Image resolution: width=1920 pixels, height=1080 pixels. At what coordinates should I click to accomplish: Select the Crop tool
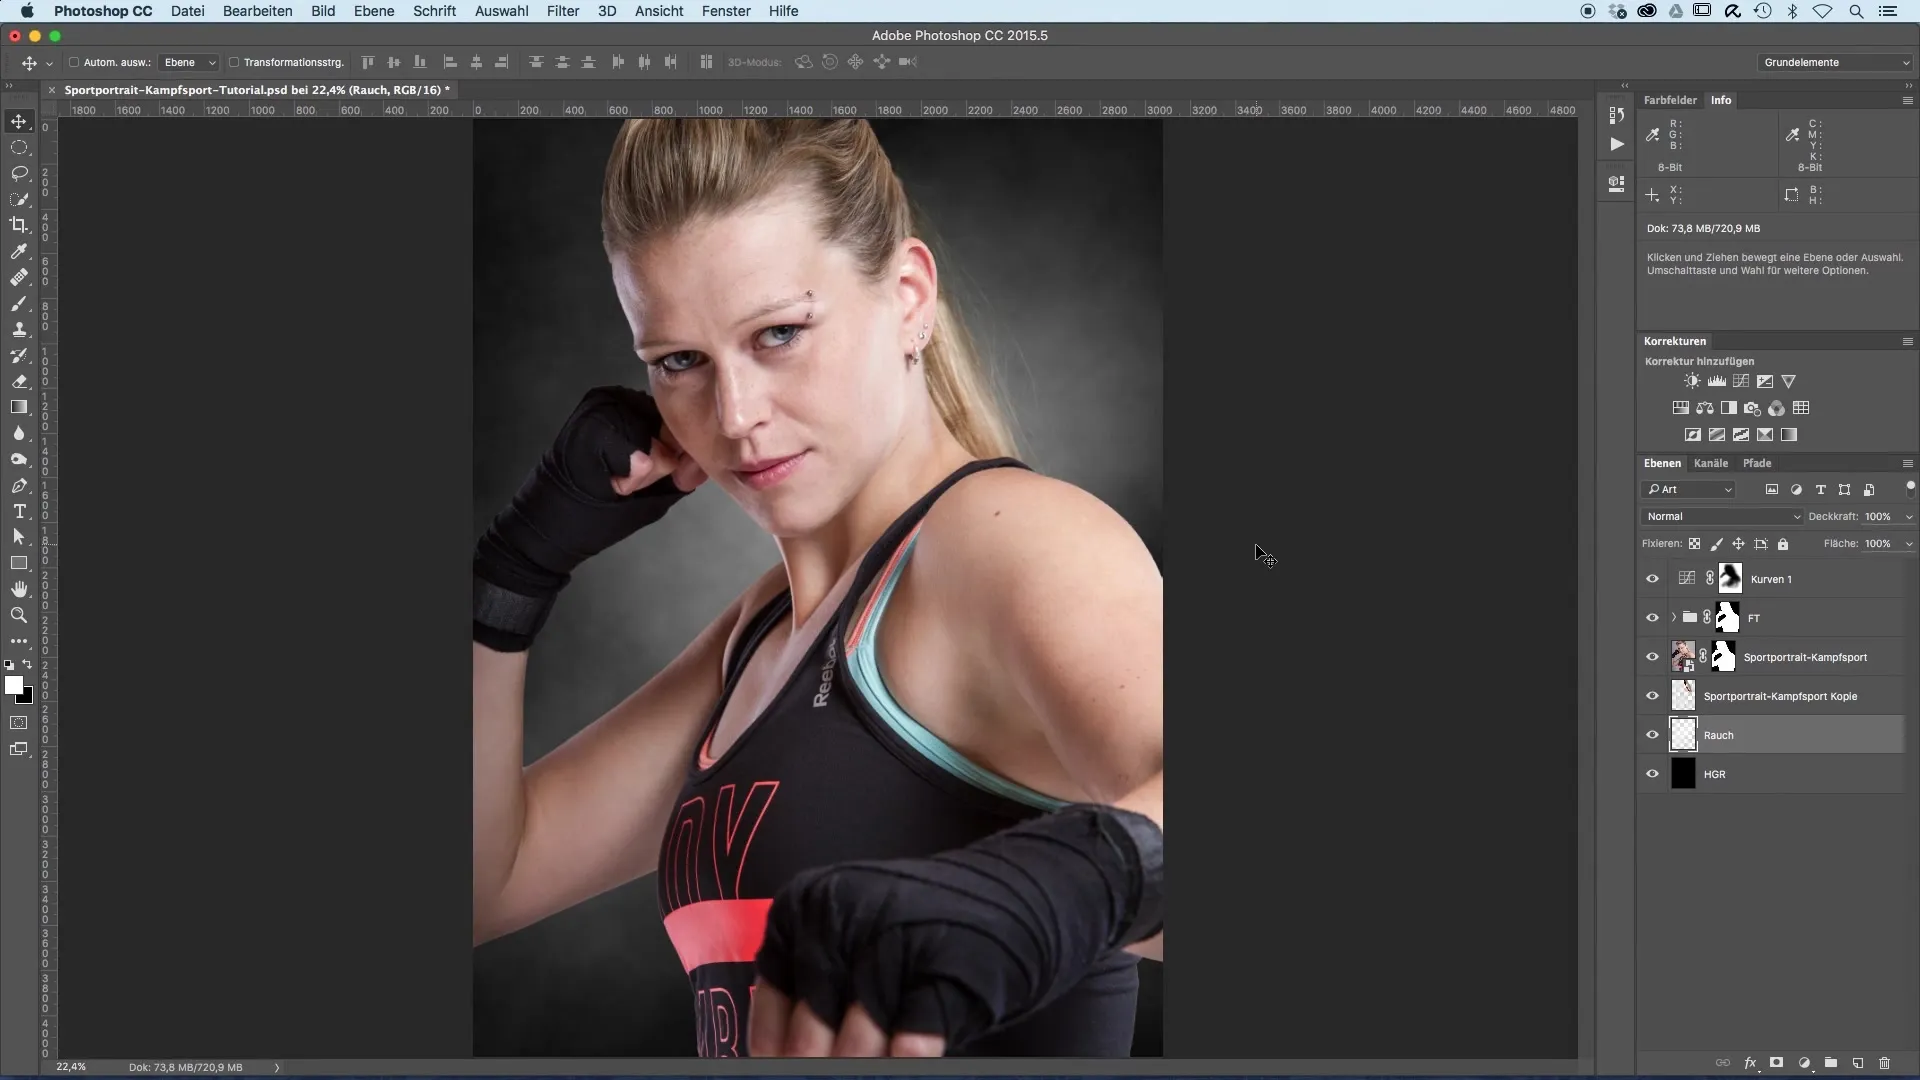point(19,225)
